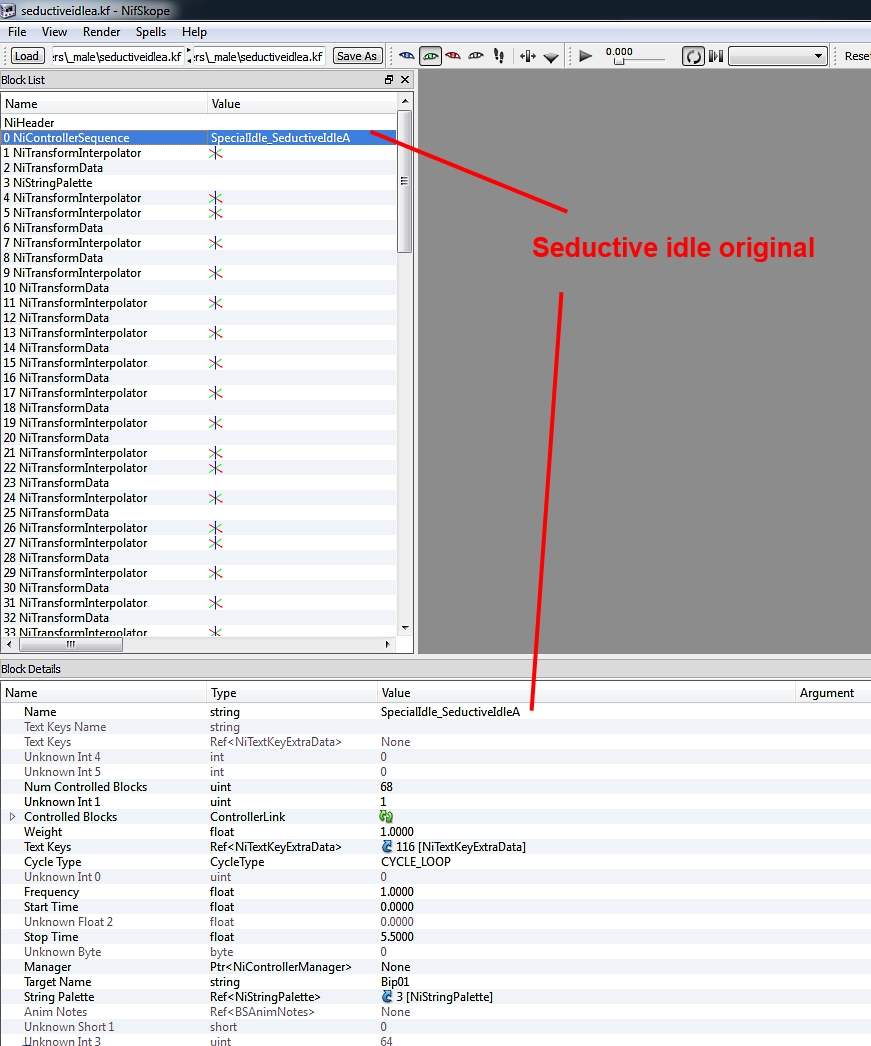Click the switch animation step icon
871x1046 pixels.
click(x=716, y=56)
